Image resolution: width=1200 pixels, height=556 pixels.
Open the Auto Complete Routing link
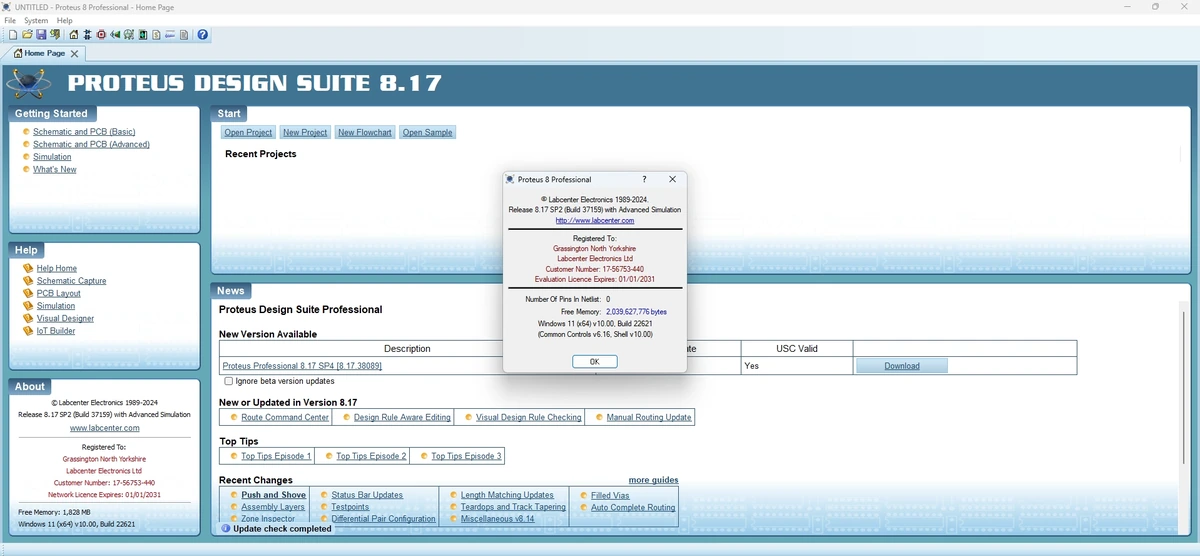point(633,507)
